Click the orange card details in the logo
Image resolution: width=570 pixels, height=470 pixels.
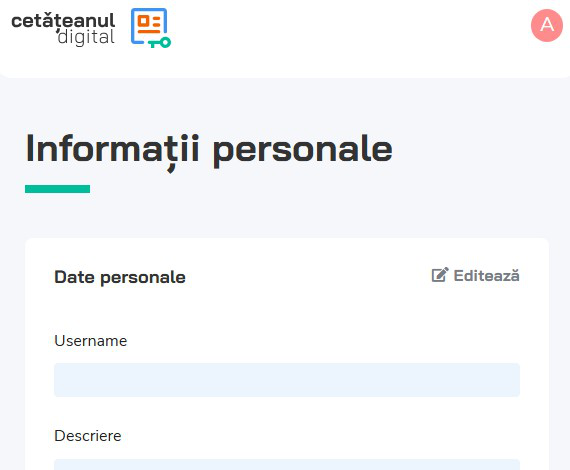click(149, 24)
